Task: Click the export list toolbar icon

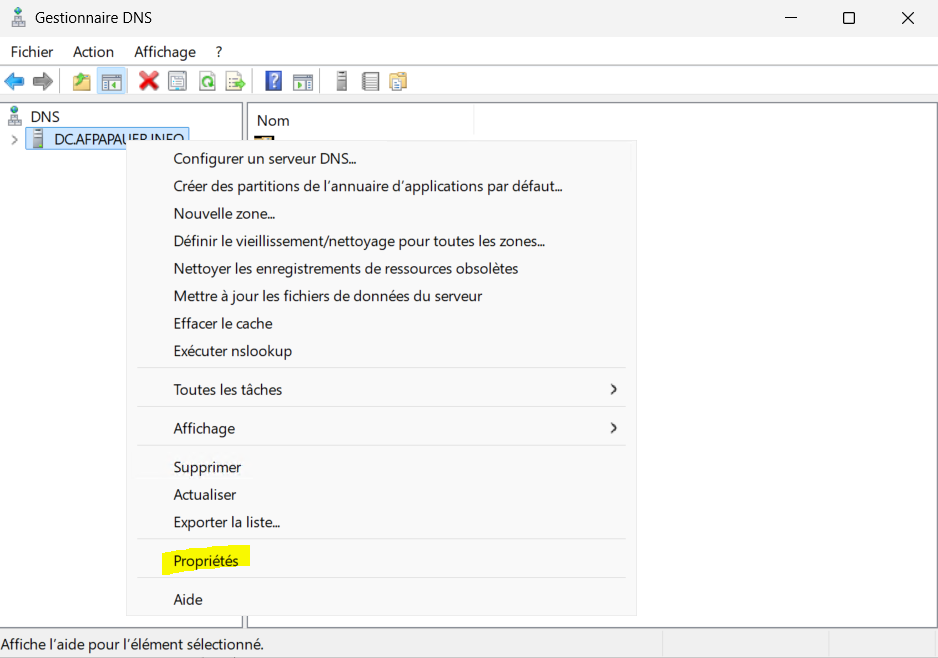Action: (x=235, y=82)
